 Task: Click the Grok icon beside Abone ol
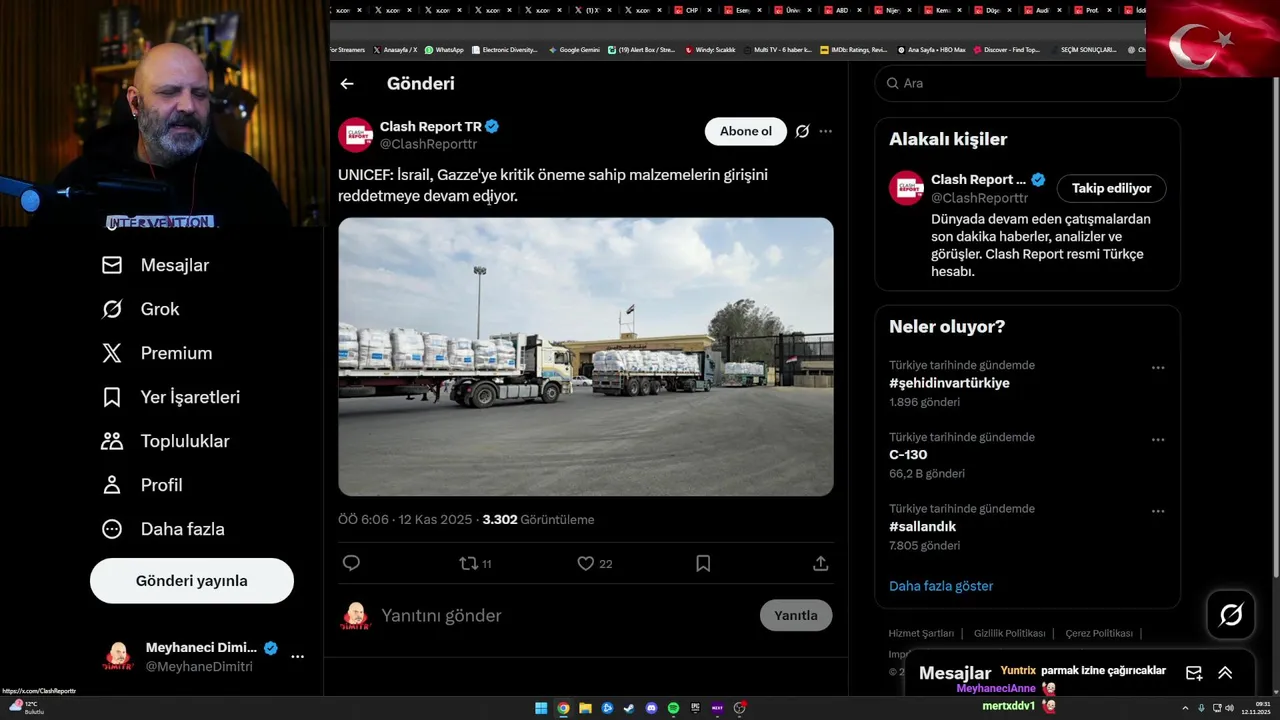pos(802,131)
